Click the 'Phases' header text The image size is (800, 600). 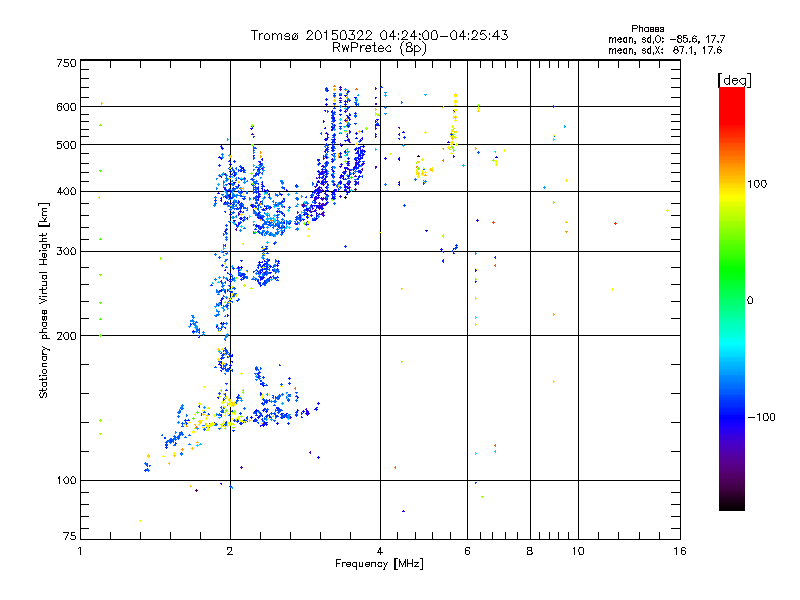click(647, 29)
